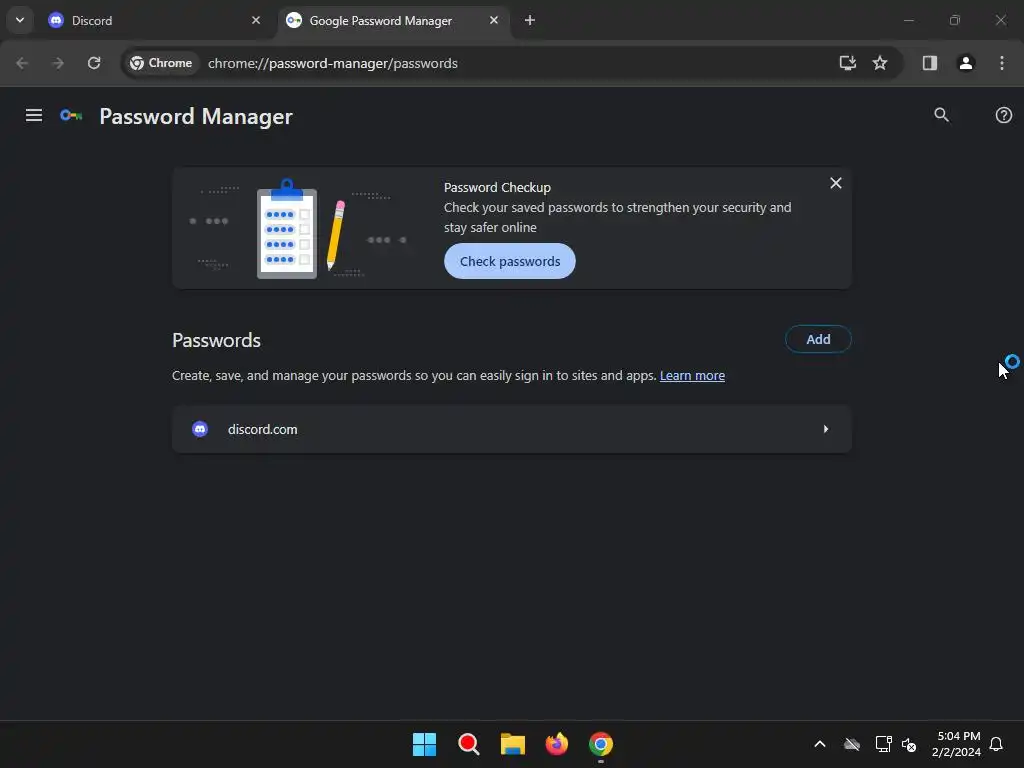This screenshot has width=1024, height=768.
Task: Click the Discord favicon in password list
Action: [200, 429]
